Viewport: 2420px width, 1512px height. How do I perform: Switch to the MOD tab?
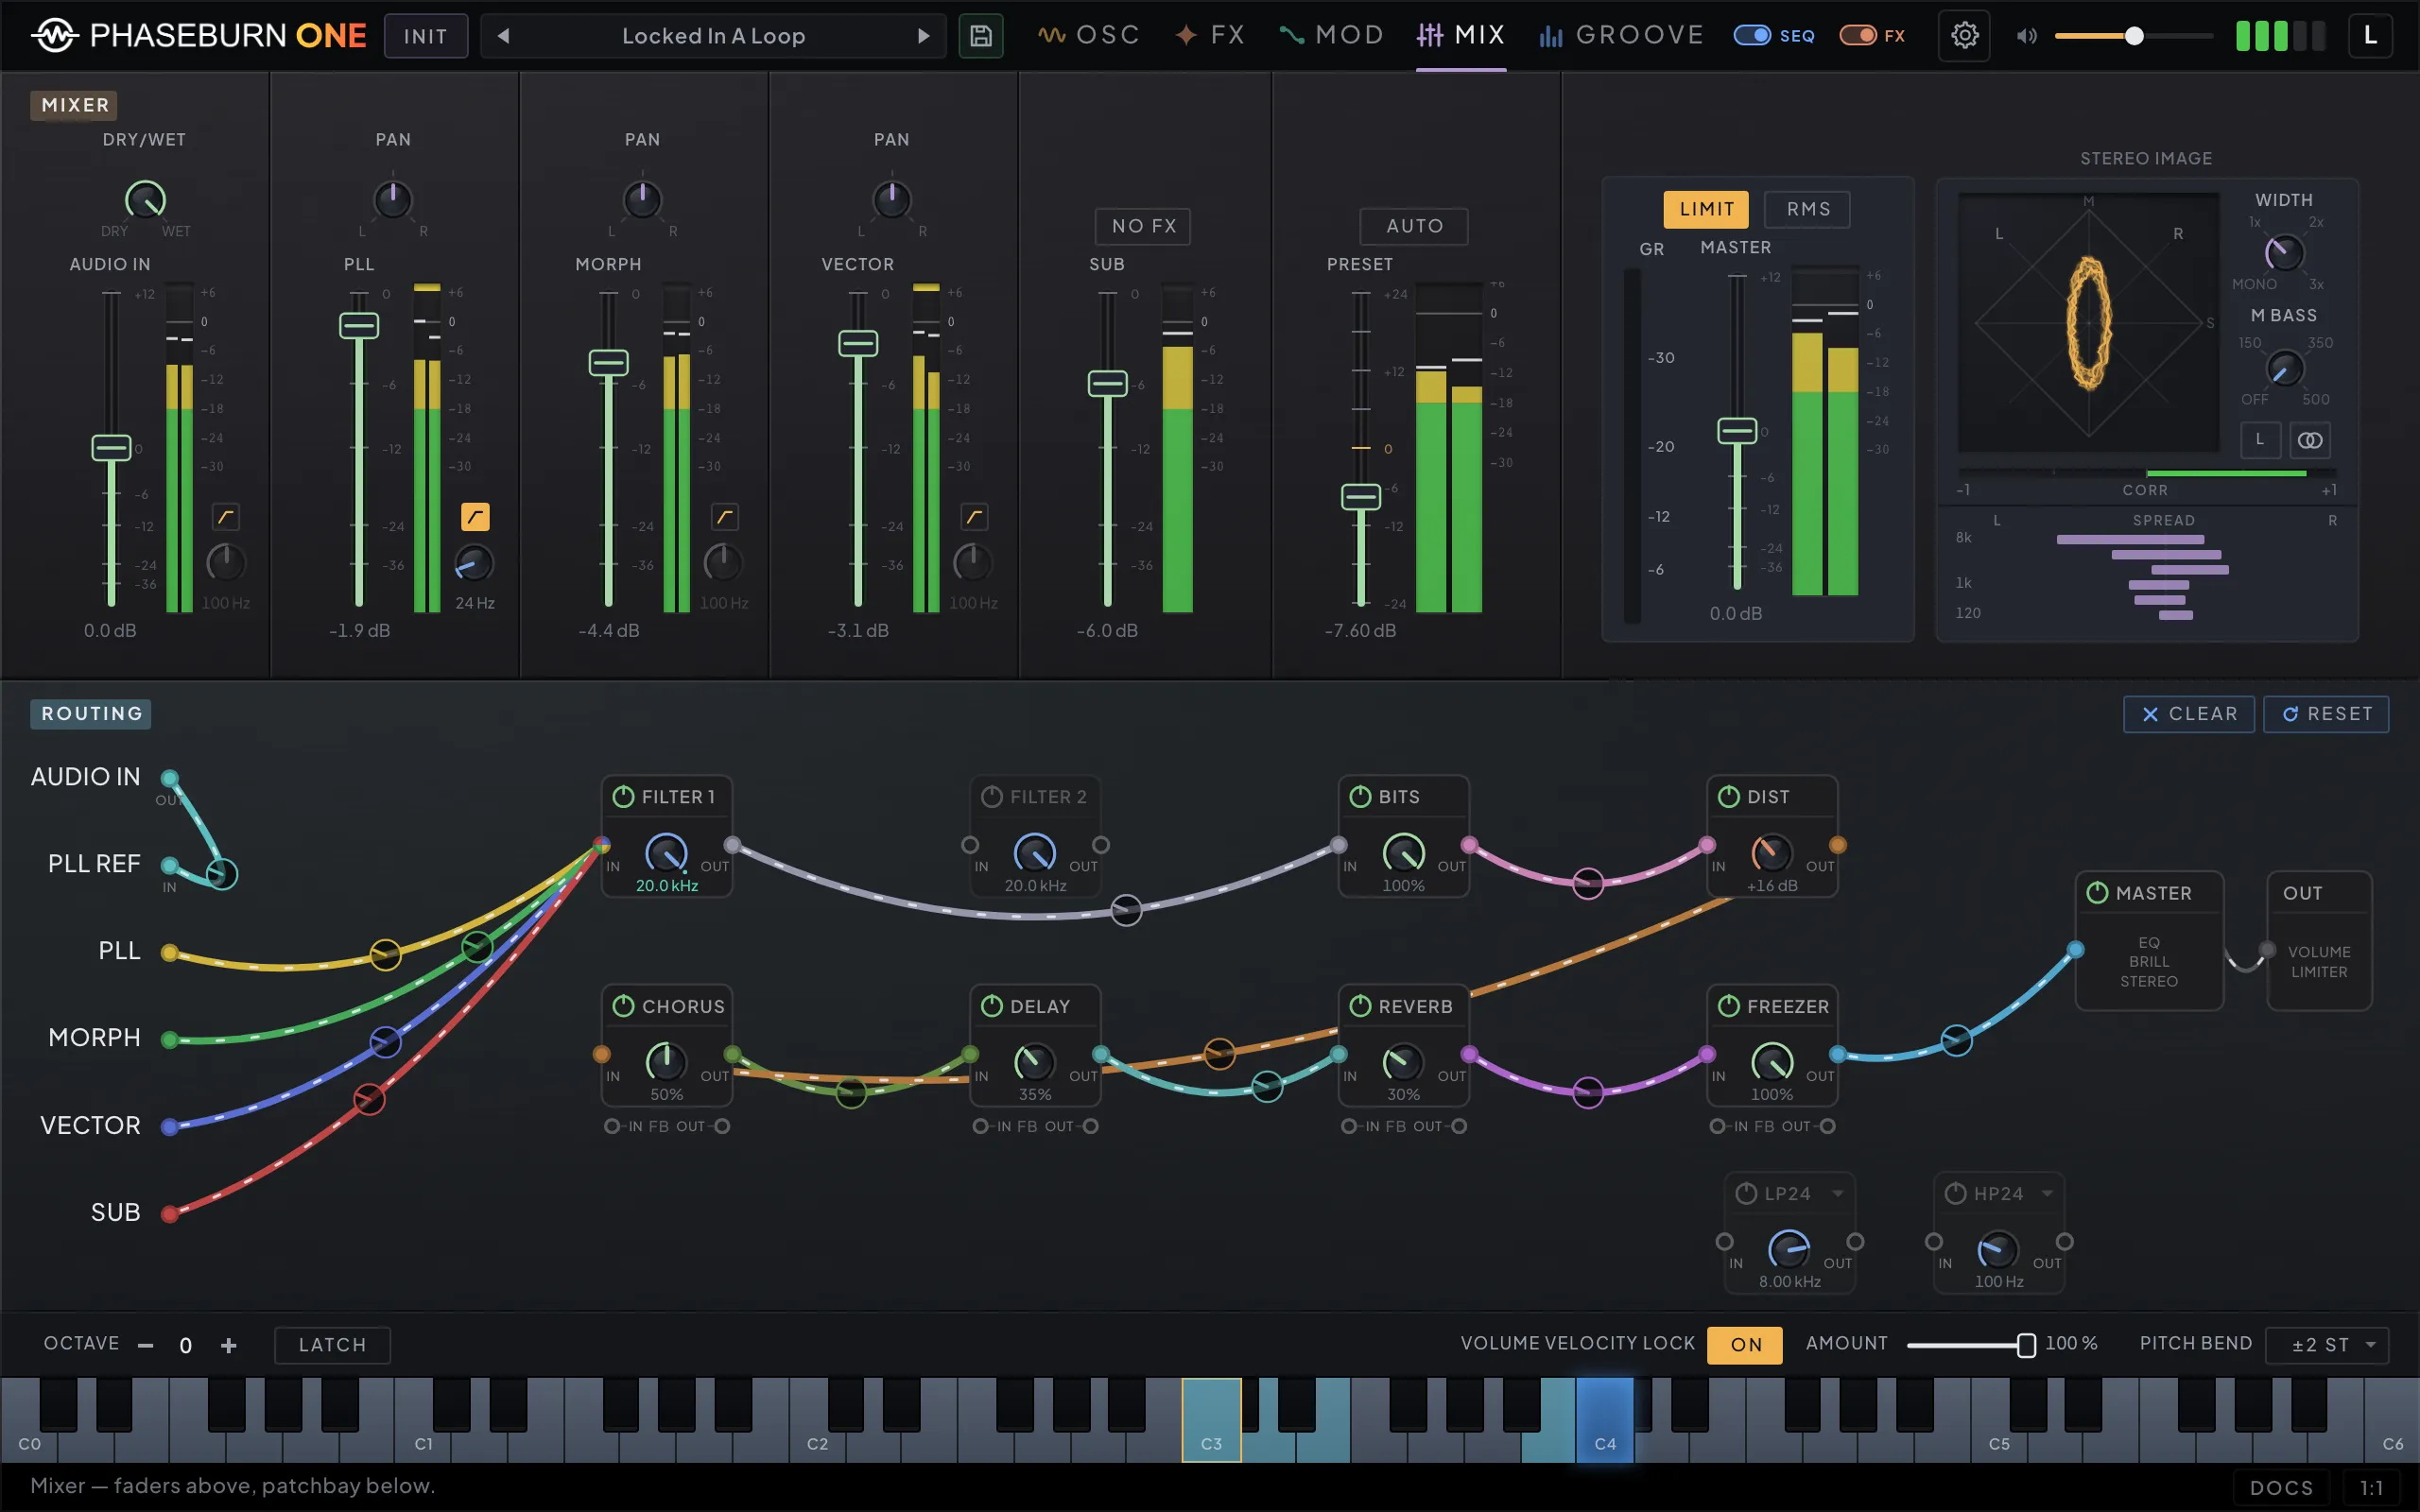(x=1331, y=36)
